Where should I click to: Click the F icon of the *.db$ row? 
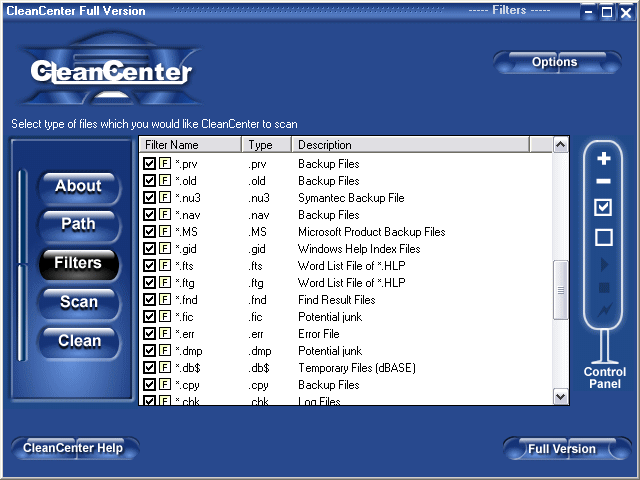pos(165,368)
